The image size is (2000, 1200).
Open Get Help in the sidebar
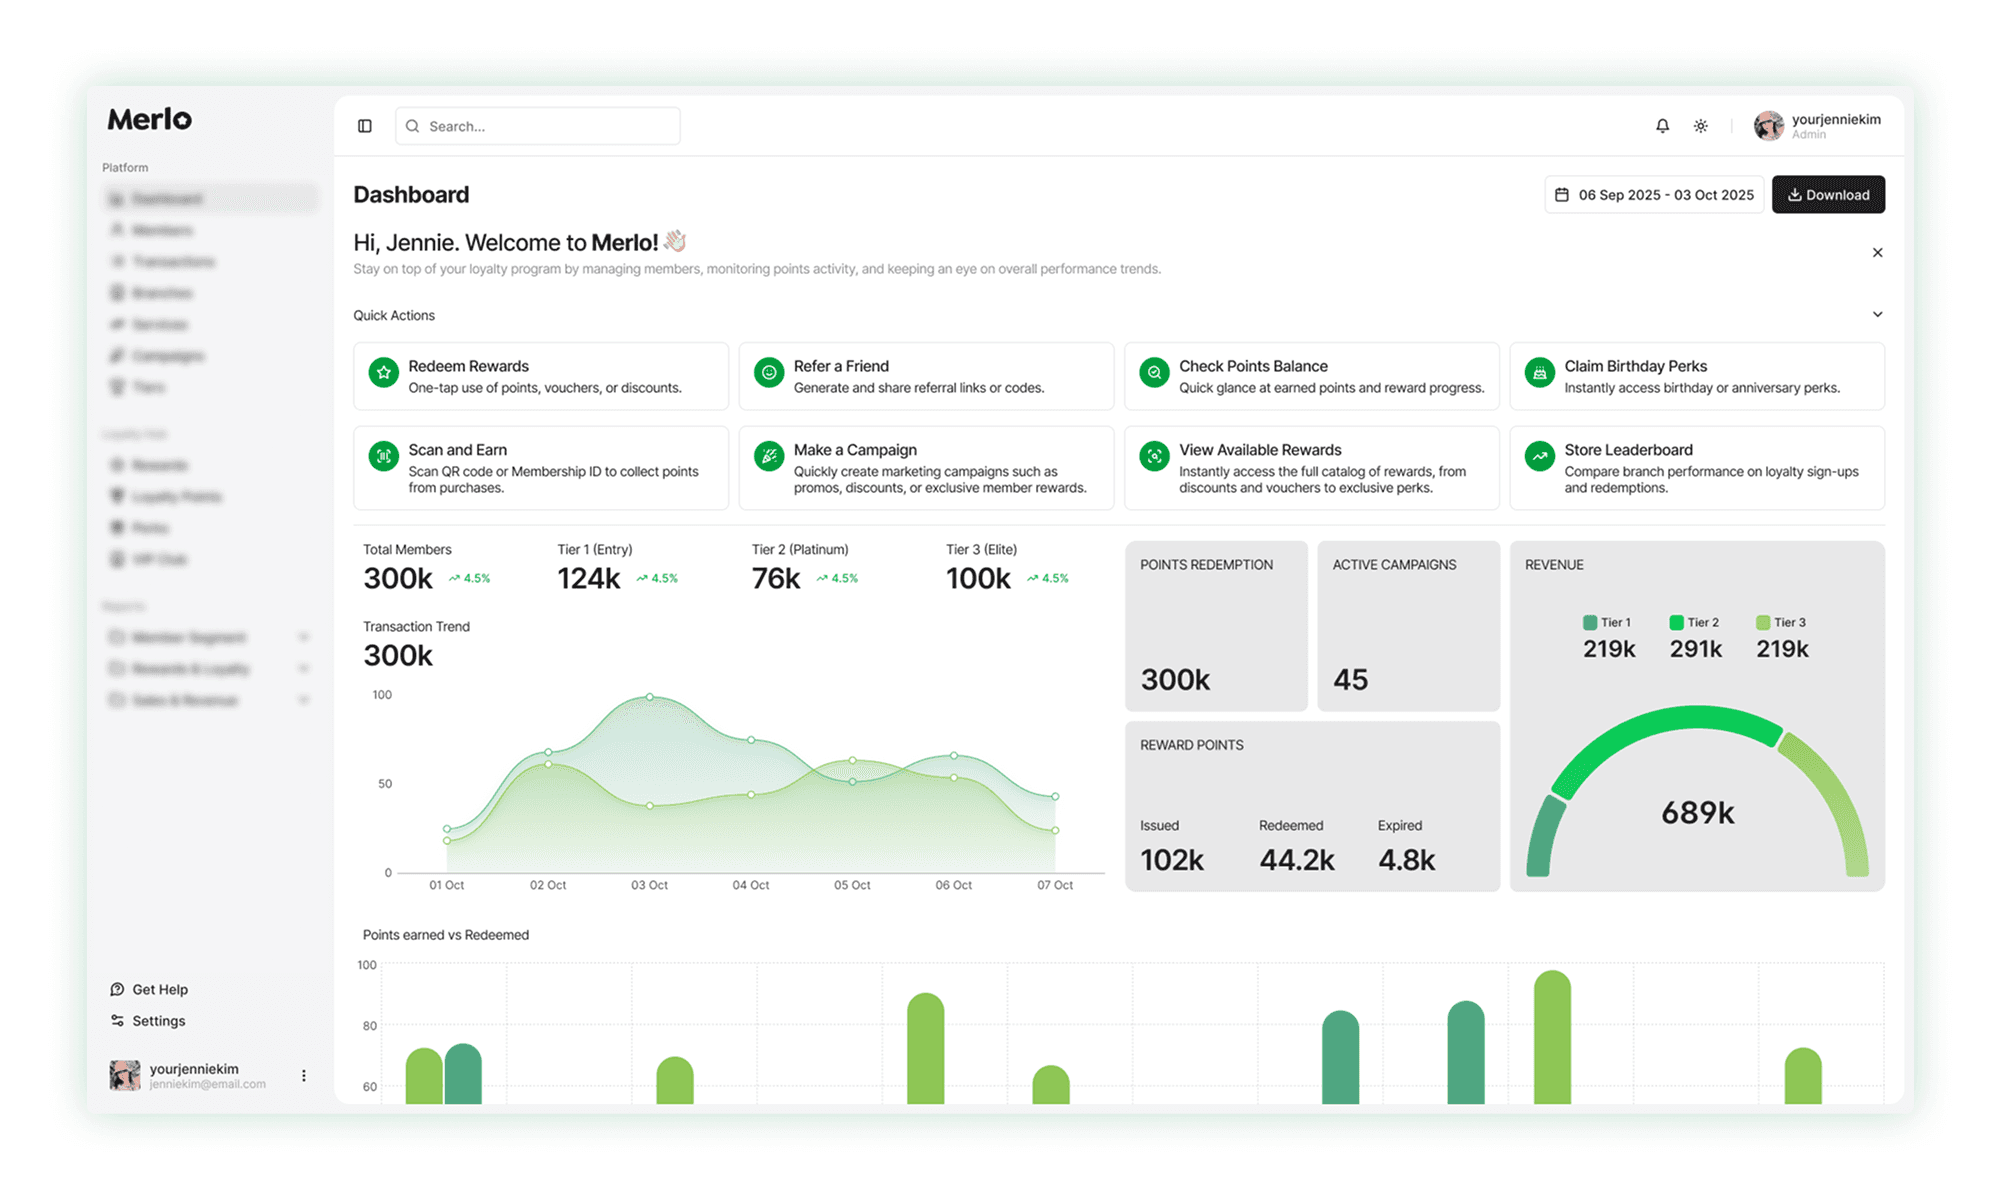[159, 989]
